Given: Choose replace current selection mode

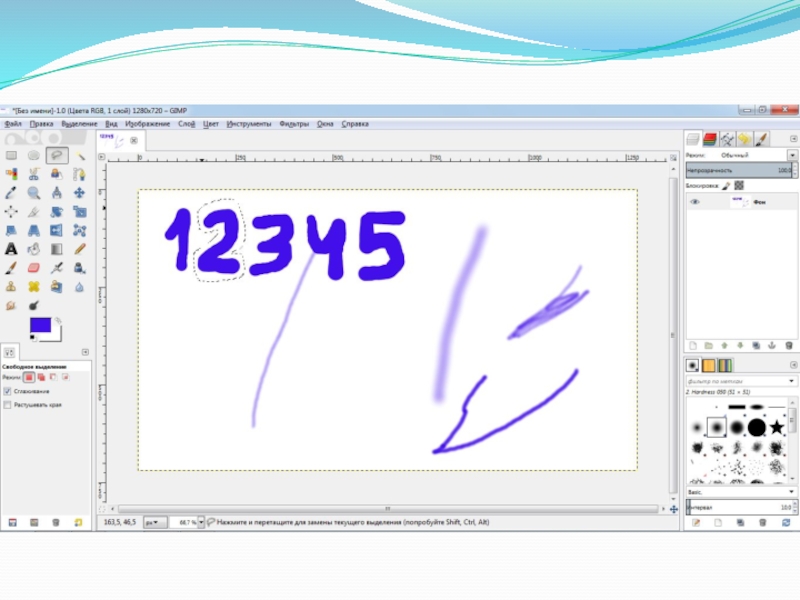Looking at the screenshot, I should coord(29,378).
